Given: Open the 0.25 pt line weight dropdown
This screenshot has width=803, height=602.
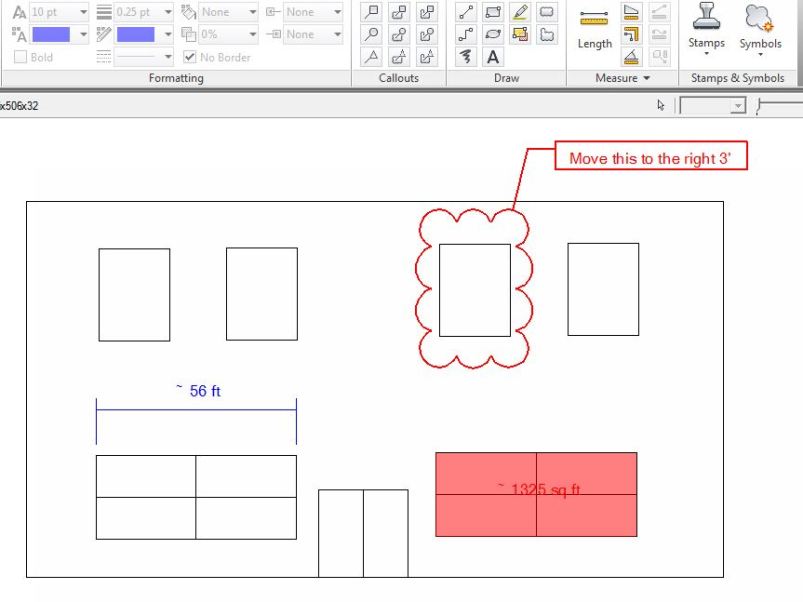Looking at the screenshot, I should [168, 12].
